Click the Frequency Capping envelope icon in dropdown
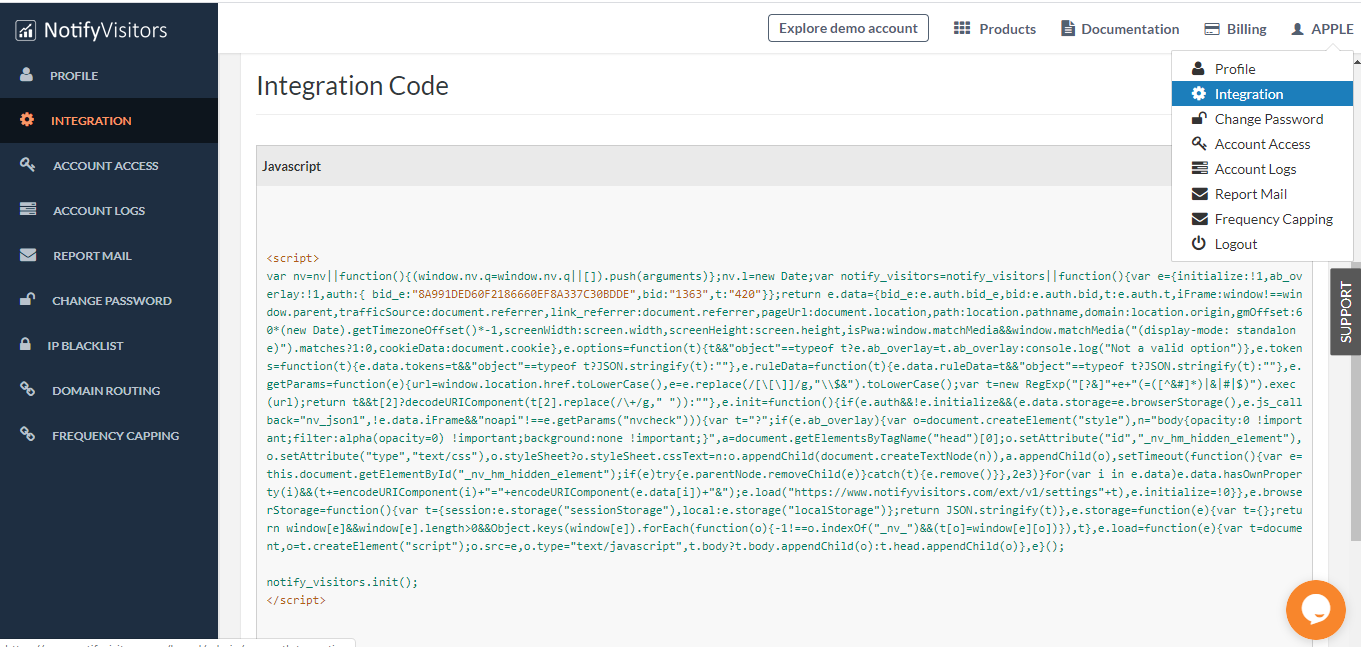Screen dimensions: 1361x647 (1199, 218)
